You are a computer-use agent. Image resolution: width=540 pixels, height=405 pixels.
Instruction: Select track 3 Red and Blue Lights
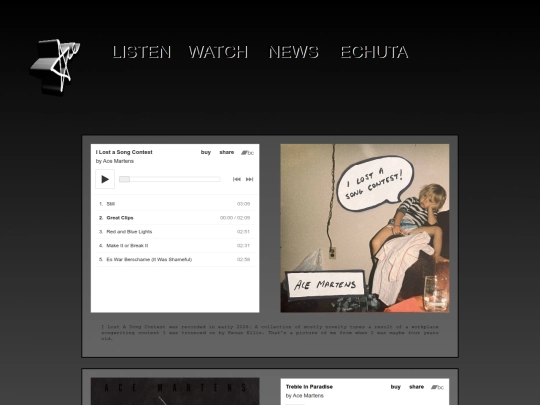(x=175, y=232)
